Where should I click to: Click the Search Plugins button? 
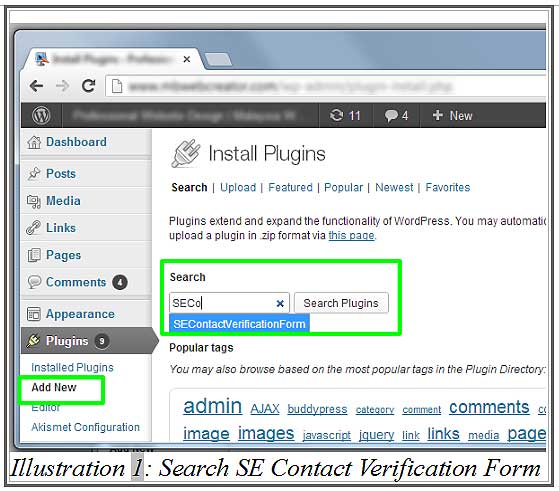click(341, 303)
